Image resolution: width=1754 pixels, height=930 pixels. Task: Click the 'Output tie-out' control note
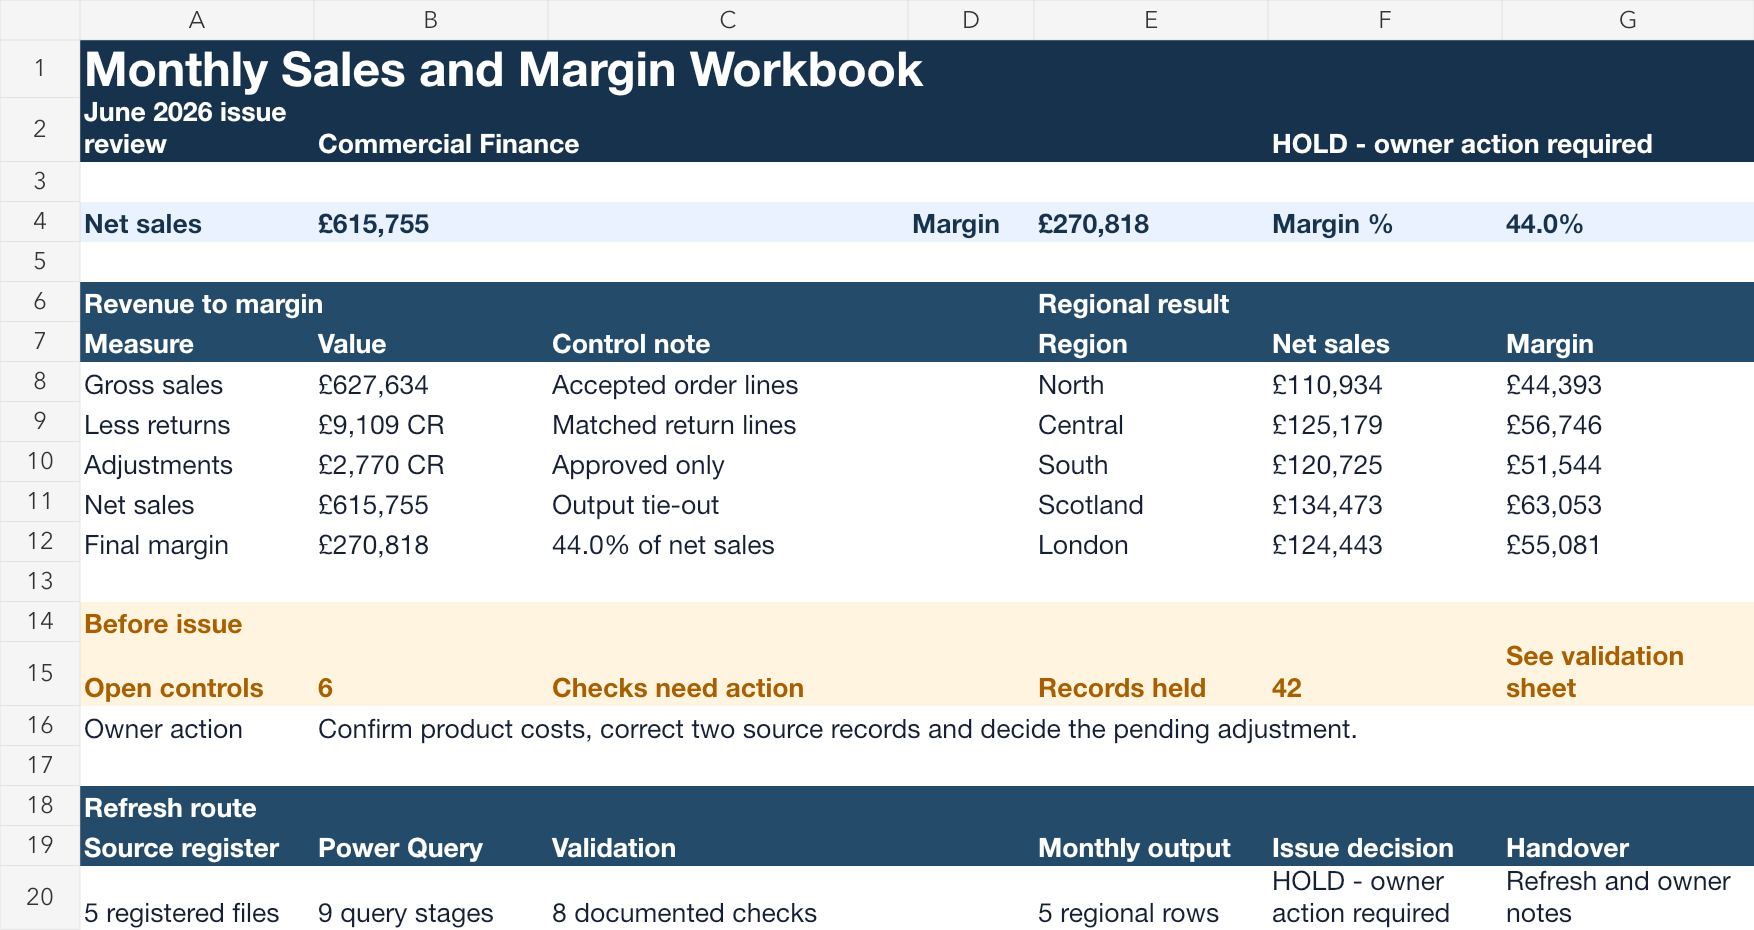tap(636, 505)
